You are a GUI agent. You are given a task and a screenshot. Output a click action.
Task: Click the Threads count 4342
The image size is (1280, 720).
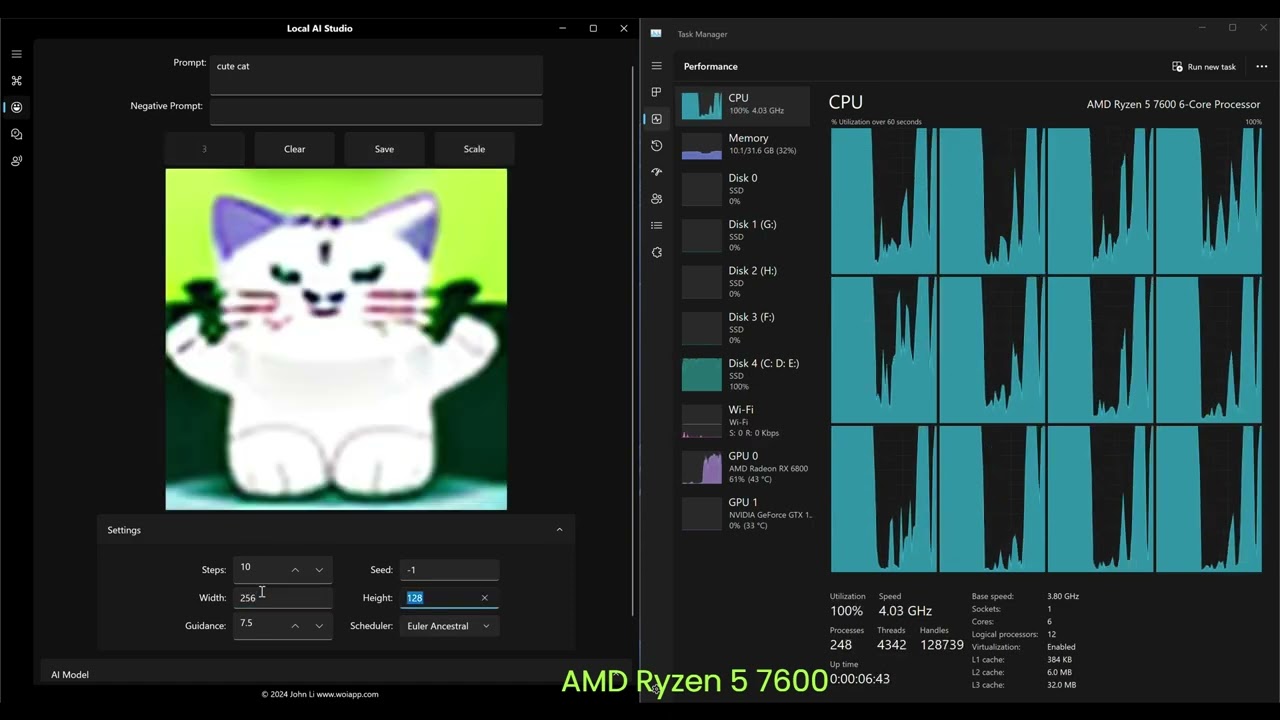coord(891,645)
